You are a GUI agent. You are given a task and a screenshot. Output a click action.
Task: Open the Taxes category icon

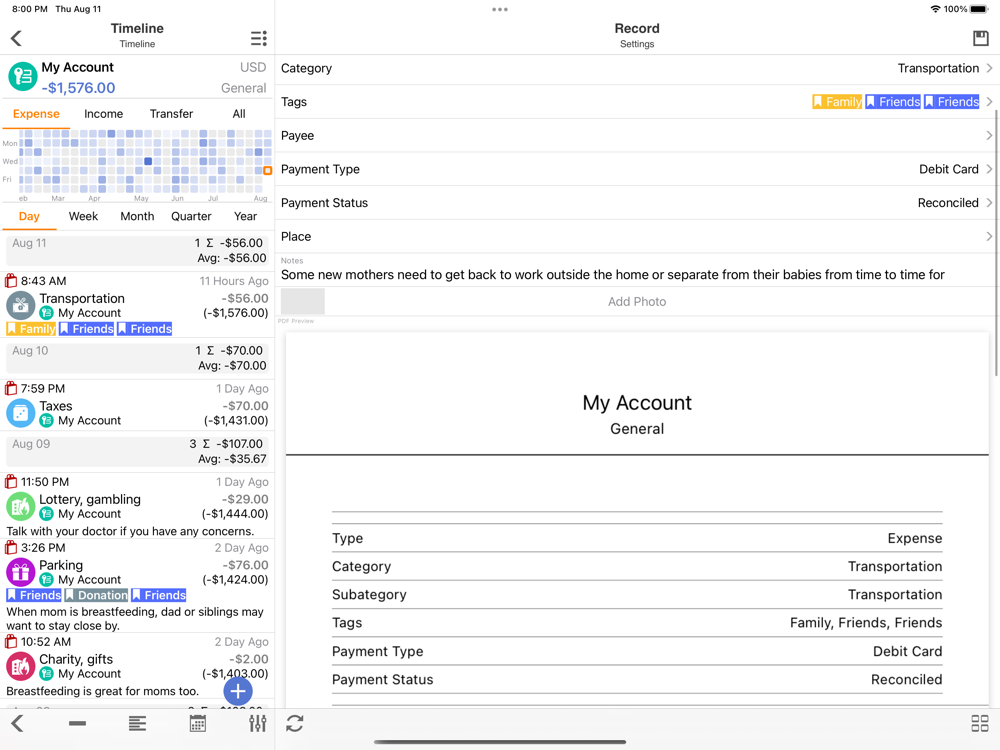[20, 413]
